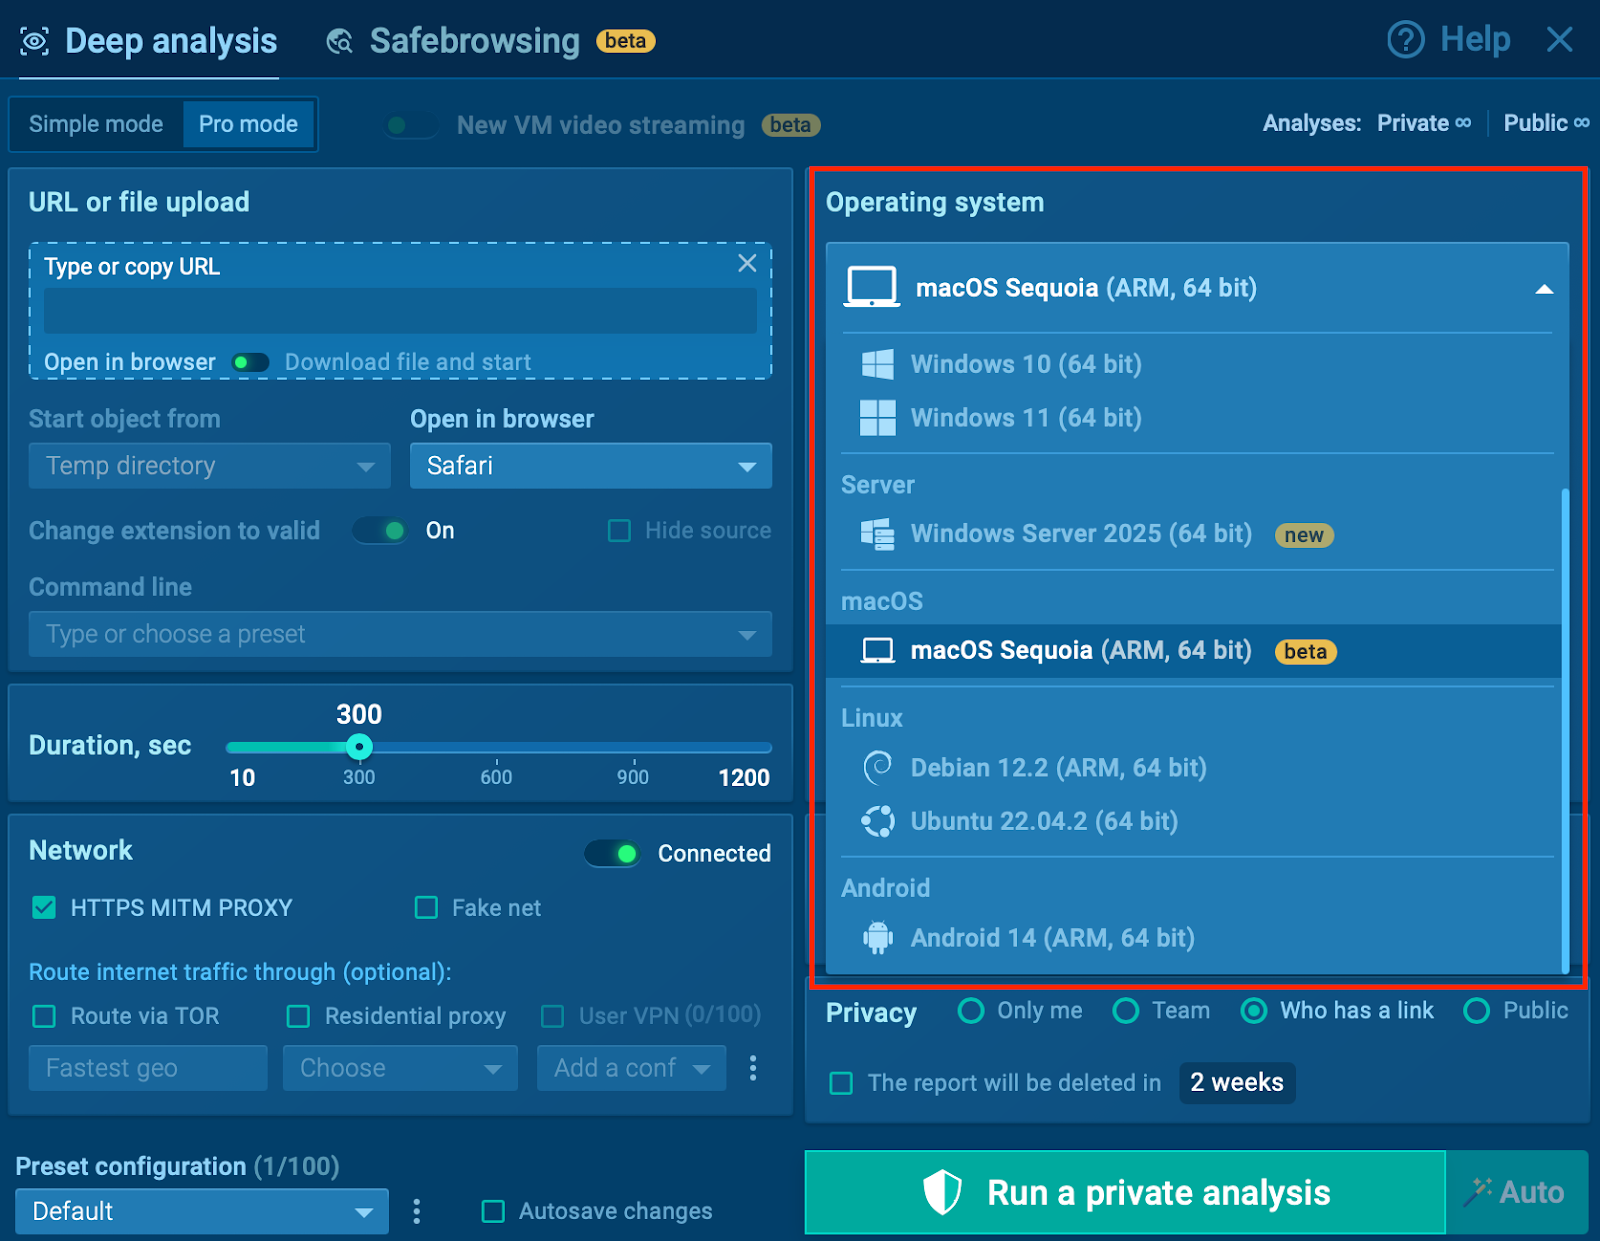Select the Android 14 robot icon
Screen dimensions: 1600x1241
pyautogui.click(x=877, y=938)
